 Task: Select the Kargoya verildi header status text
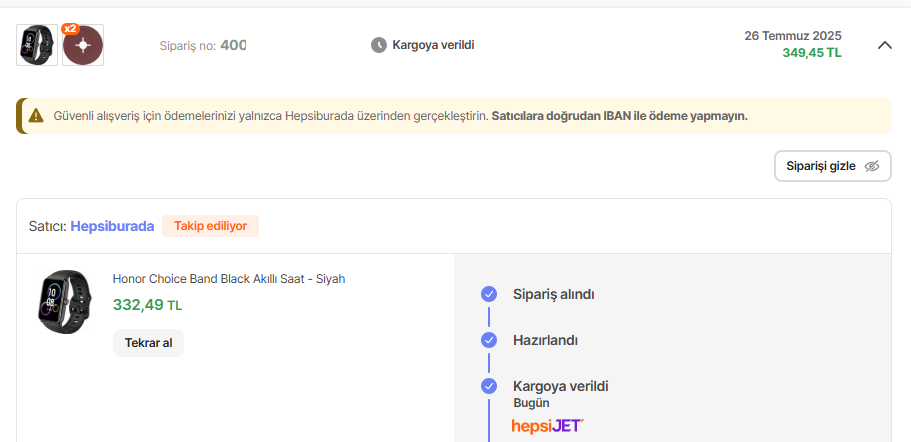point(433,45)
